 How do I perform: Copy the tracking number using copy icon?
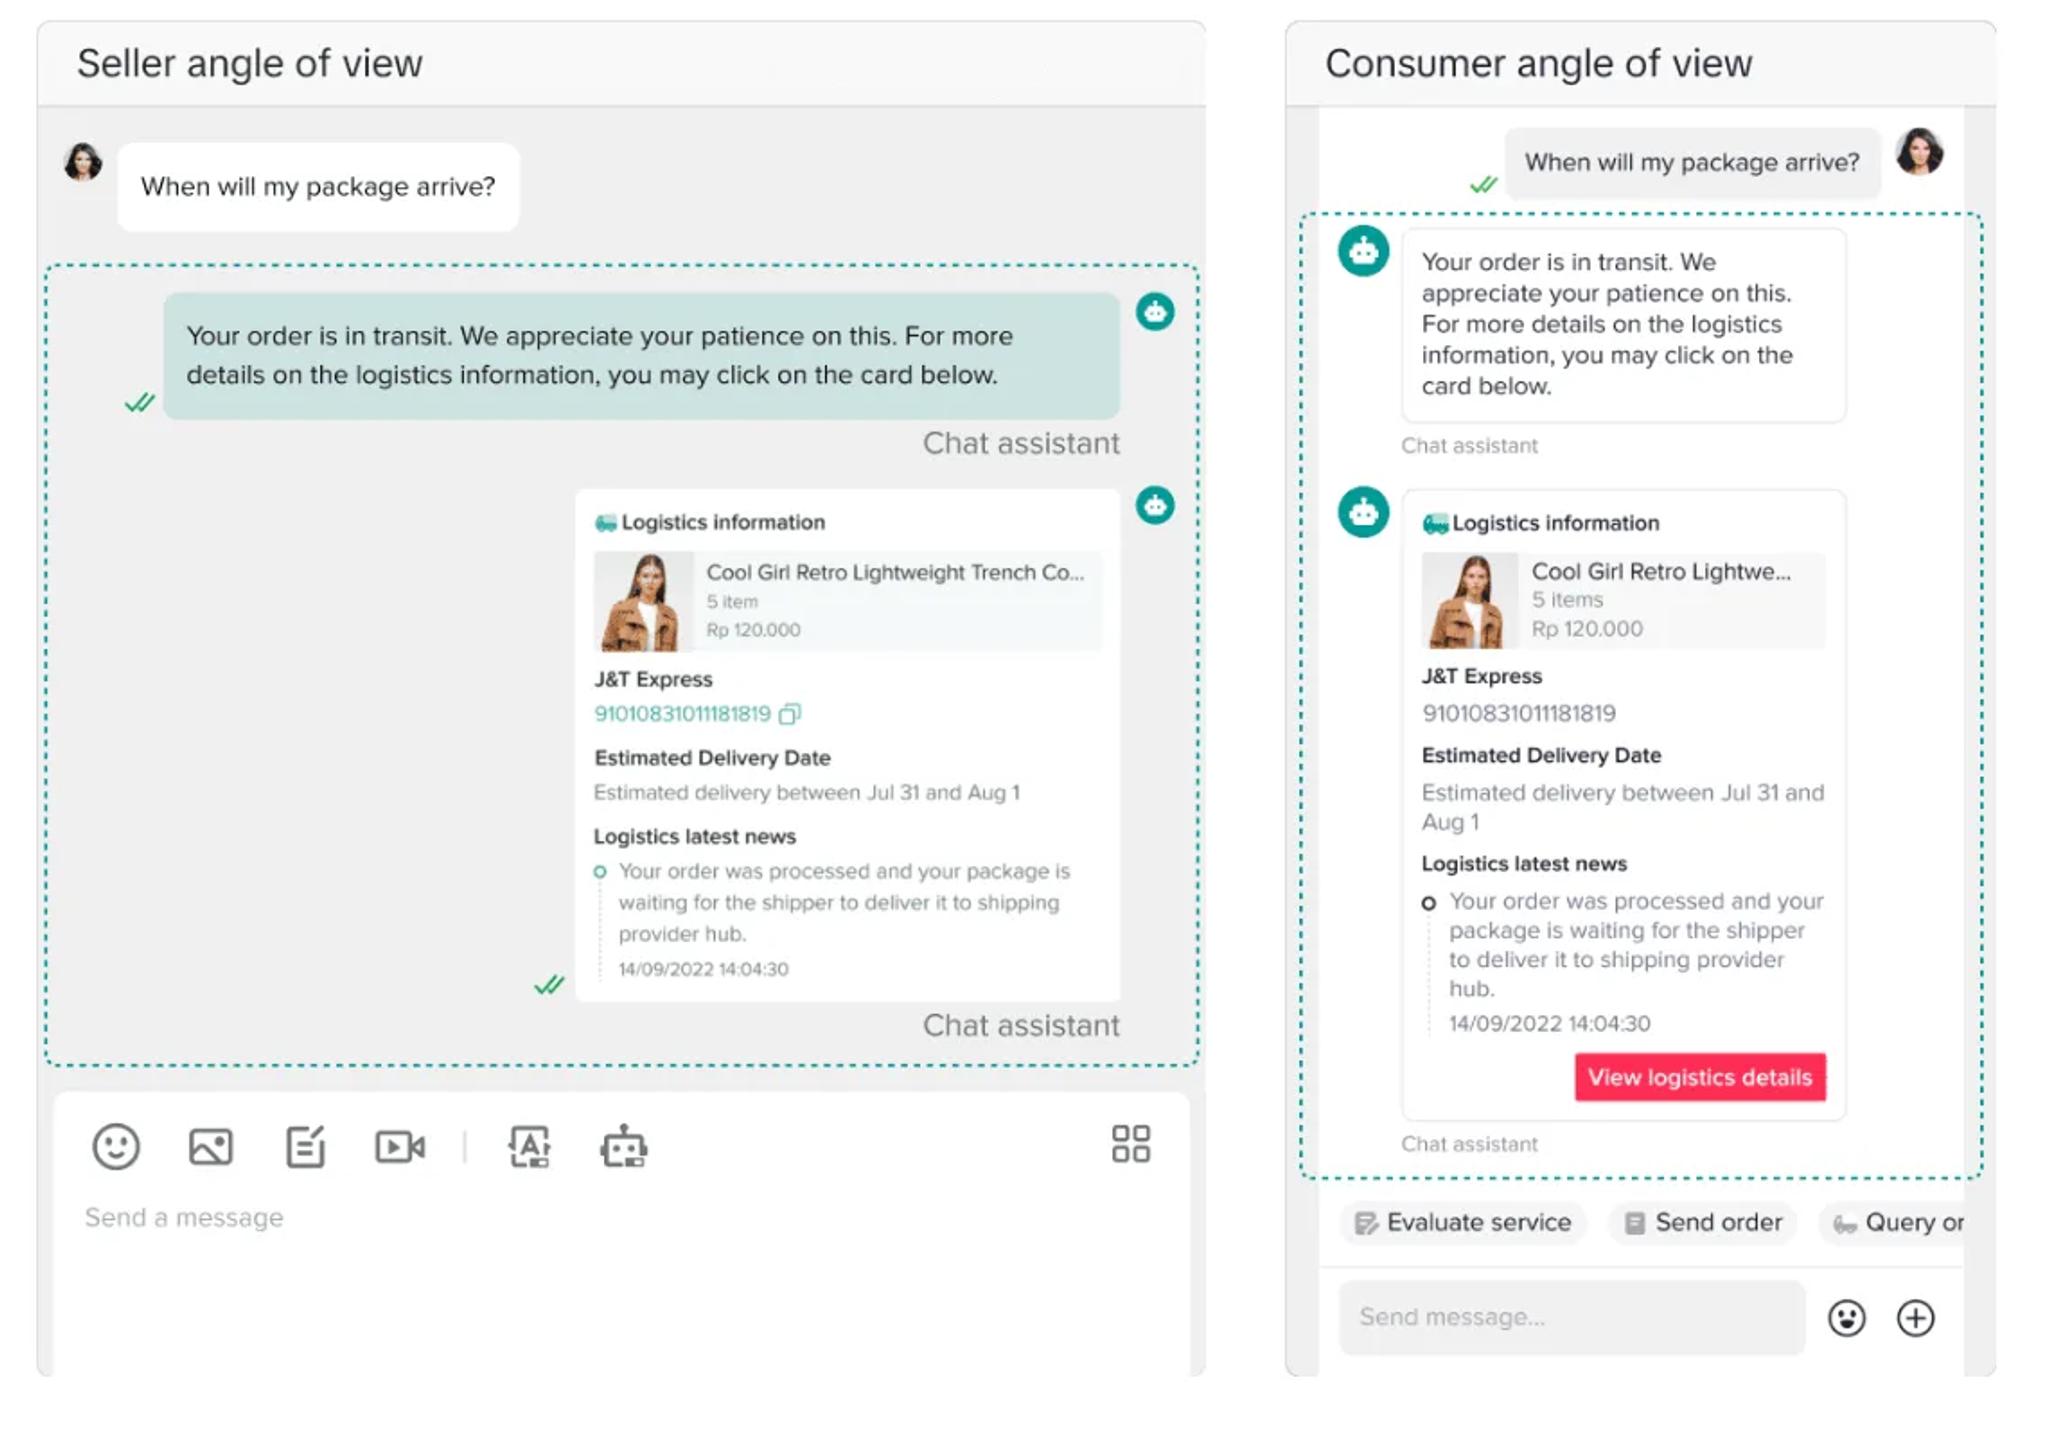[790, 714]
